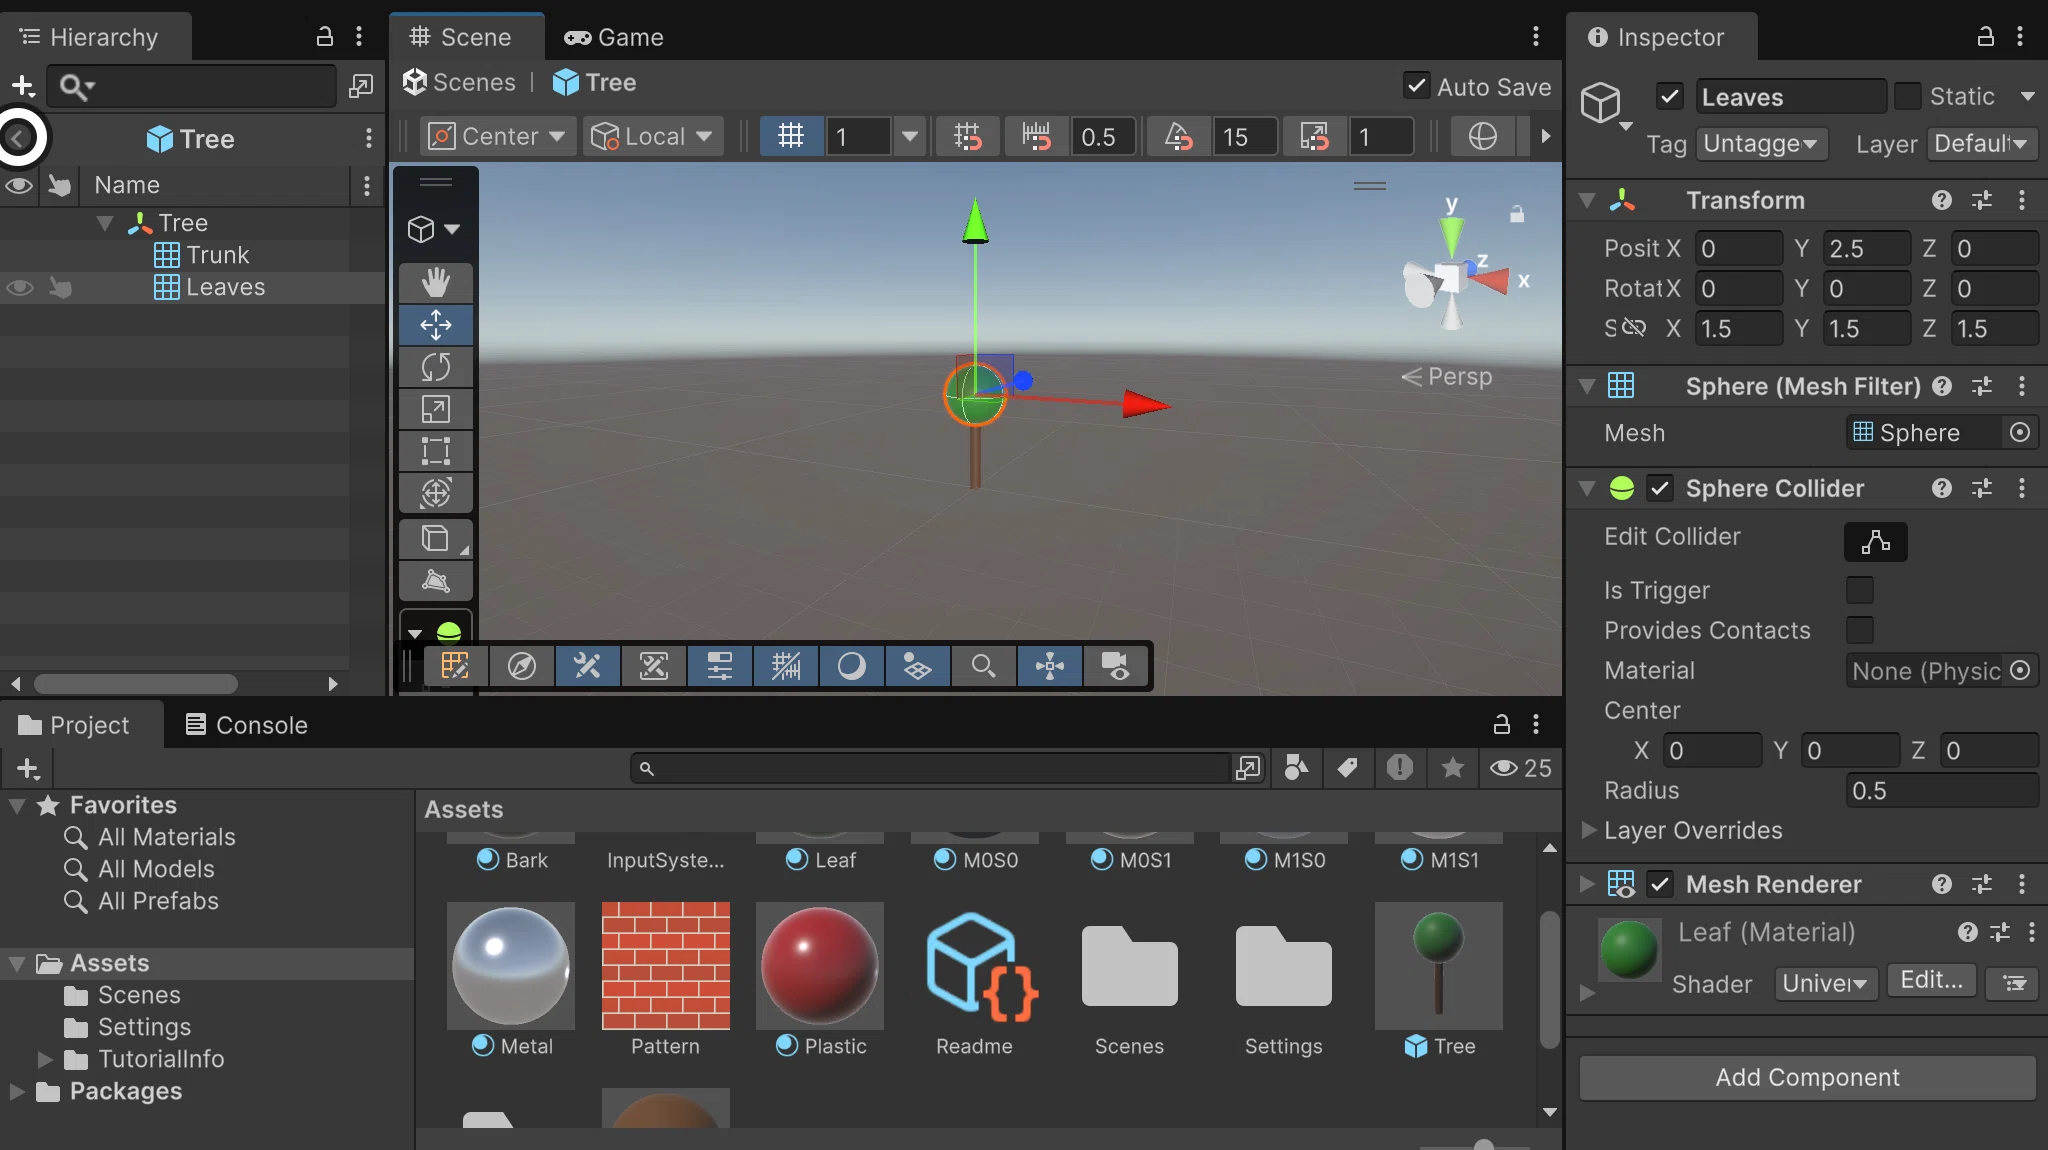Click the globe debug draw mode icon
Image resolution: width=2048 pixels, height=1150 pixels.
1482,136
